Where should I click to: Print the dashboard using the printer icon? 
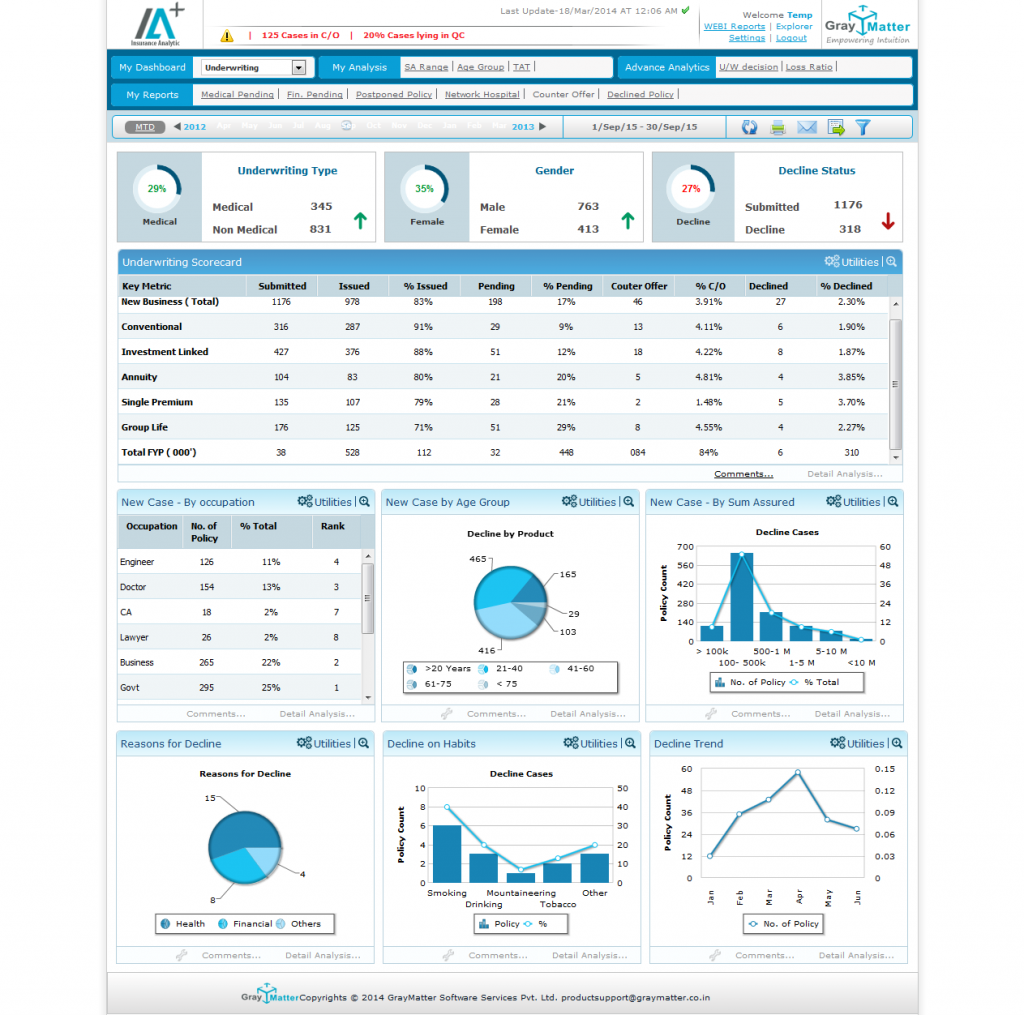[778, 127]
